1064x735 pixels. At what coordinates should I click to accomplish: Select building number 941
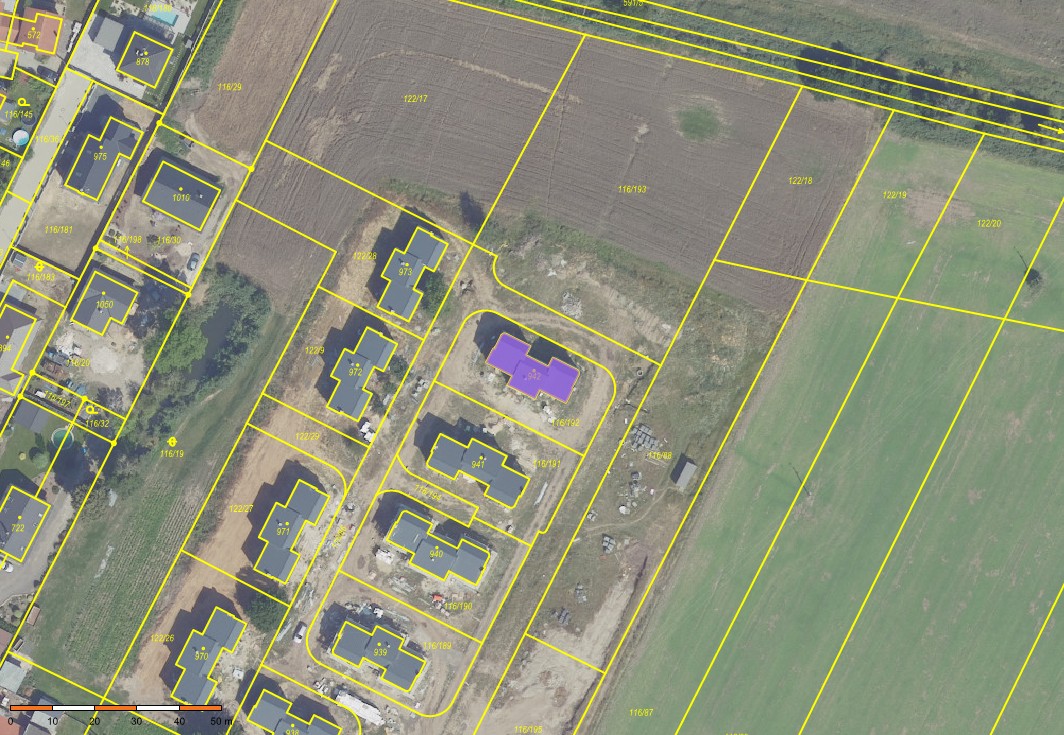point(478,464)
